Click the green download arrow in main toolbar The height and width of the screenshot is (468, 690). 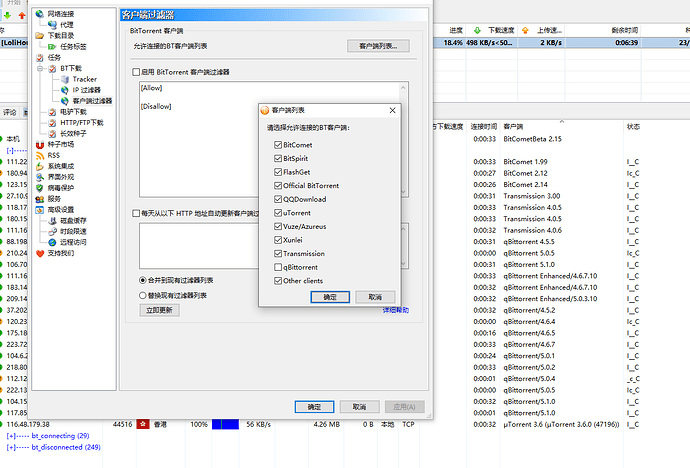point(7,15)
